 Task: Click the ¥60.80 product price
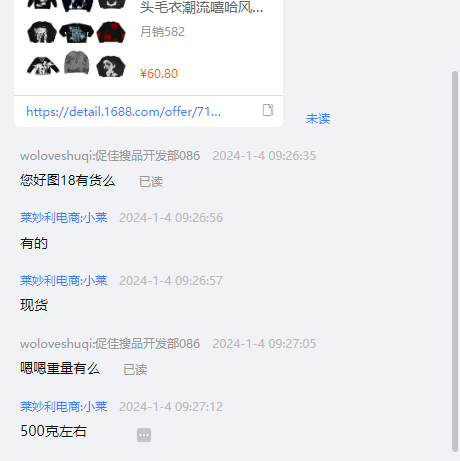159,74
